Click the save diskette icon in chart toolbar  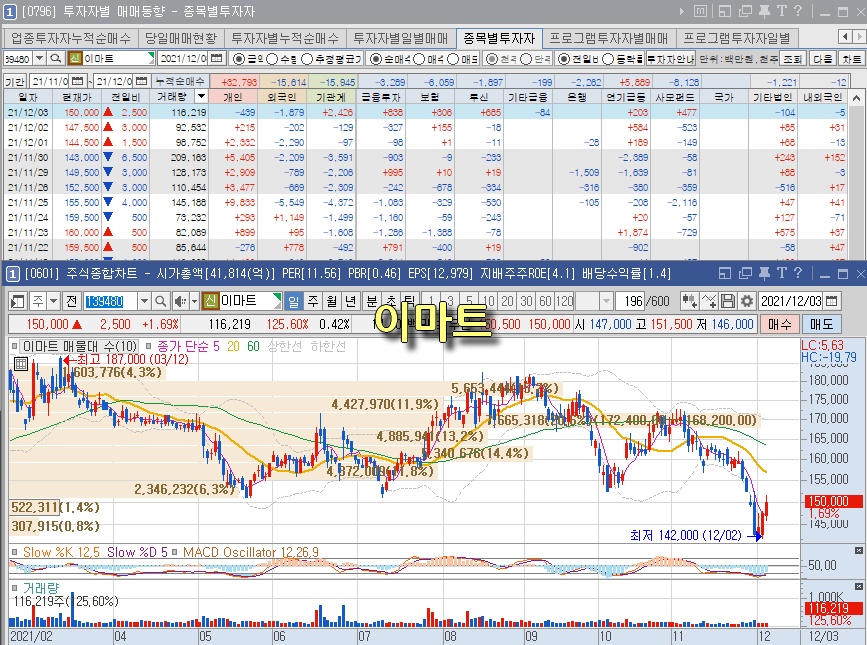tap(728, 301)
